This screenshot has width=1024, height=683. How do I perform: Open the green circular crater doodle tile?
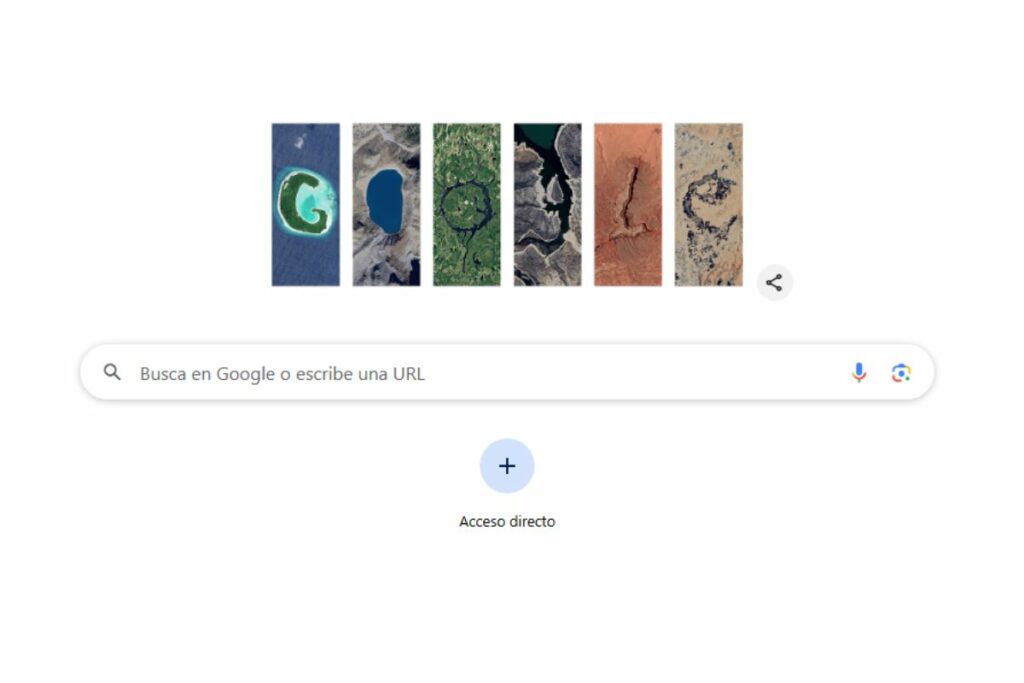[x=467, y=204]
